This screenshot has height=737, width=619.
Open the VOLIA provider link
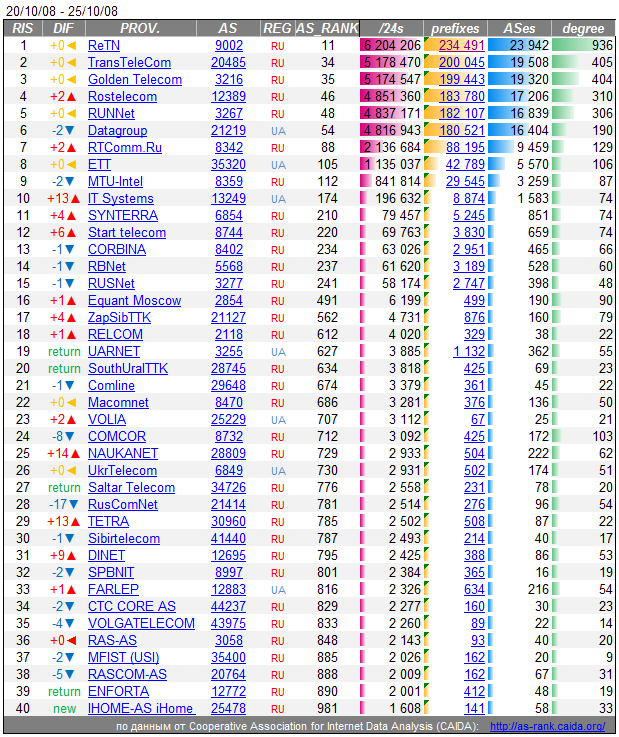point(107,419)
